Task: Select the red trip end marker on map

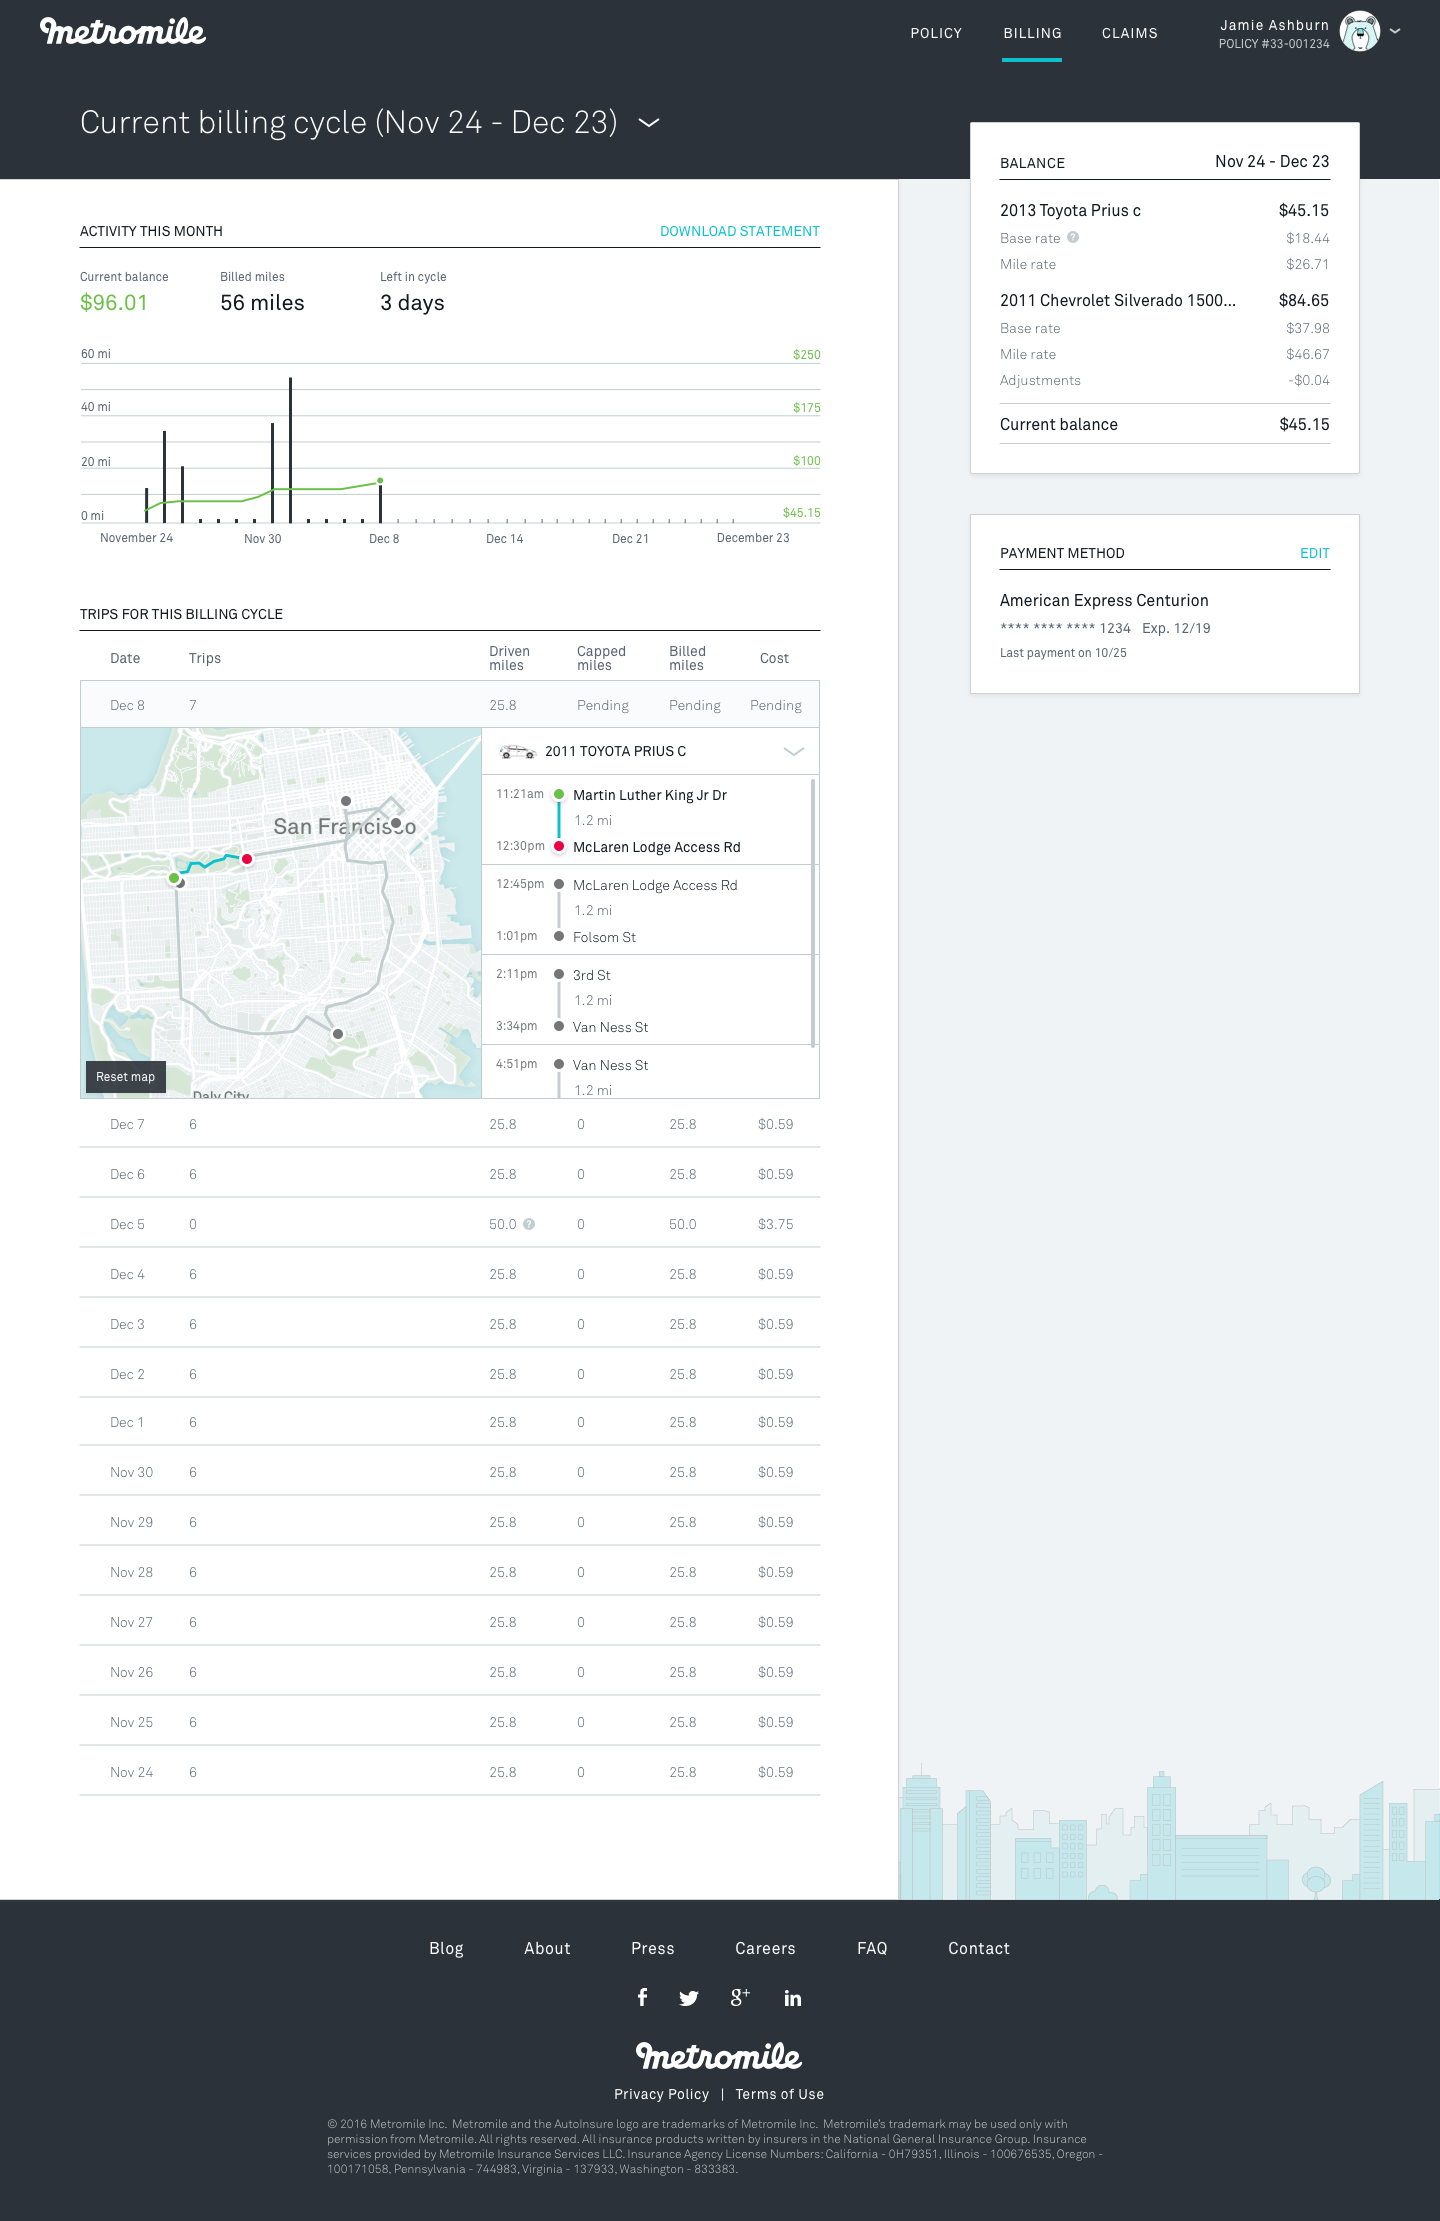Action: point(247,859)
